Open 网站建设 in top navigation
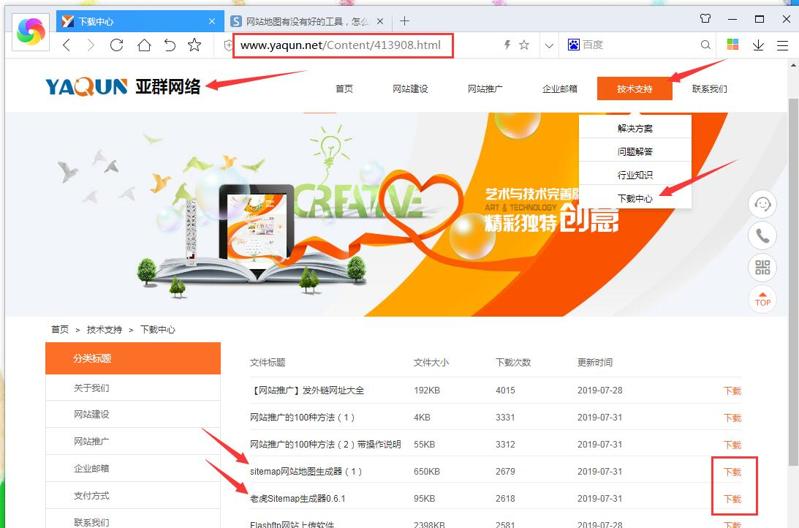The image size is (799, 528). pos(410,89)
